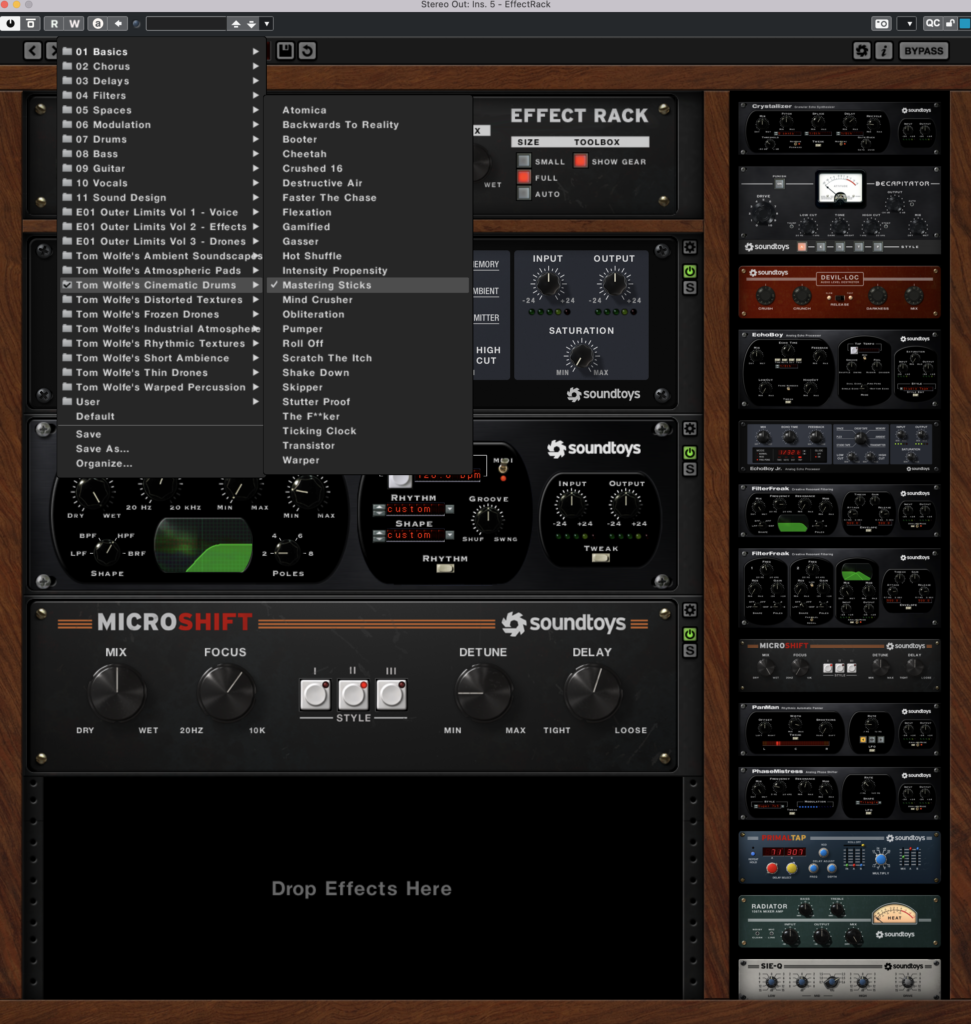Screen dimensions: 971x1024
Task: Open the QC quick controls button
Action: tap(932, 24)
